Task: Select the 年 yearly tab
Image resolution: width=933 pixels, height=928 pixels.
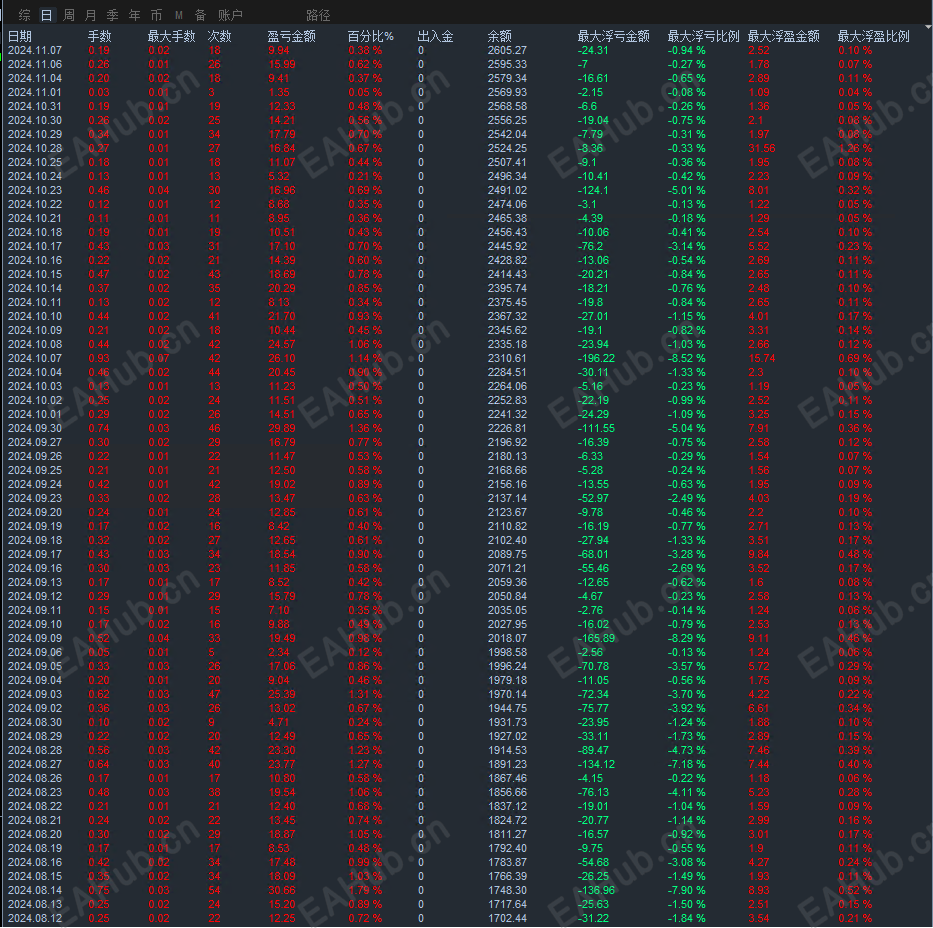Action: pos(134,15)
